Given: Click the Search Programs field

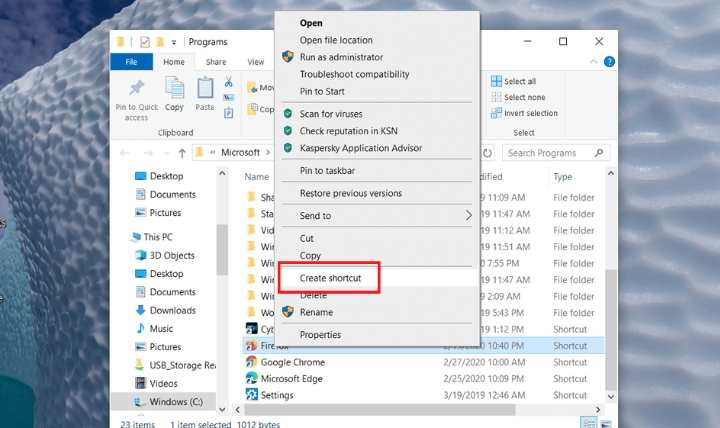Looking at the screenshot, I should point(556,153).
